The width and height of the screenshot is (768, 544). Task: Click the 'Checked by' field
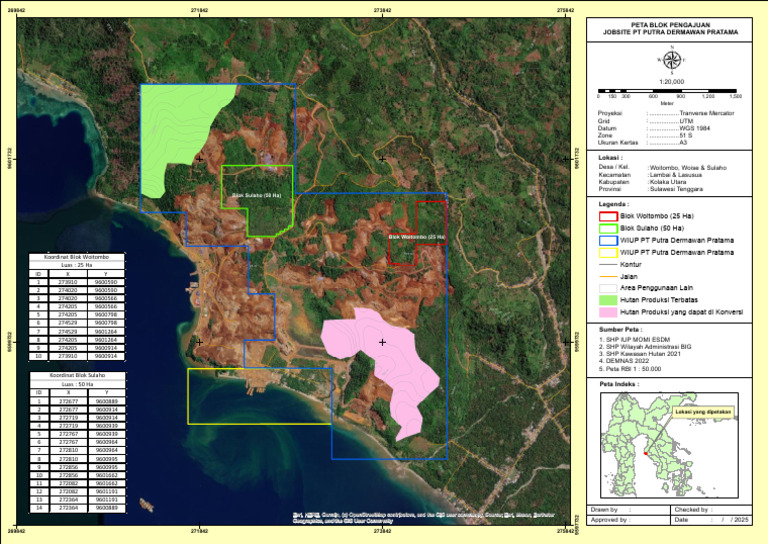(x=711, y=510)
